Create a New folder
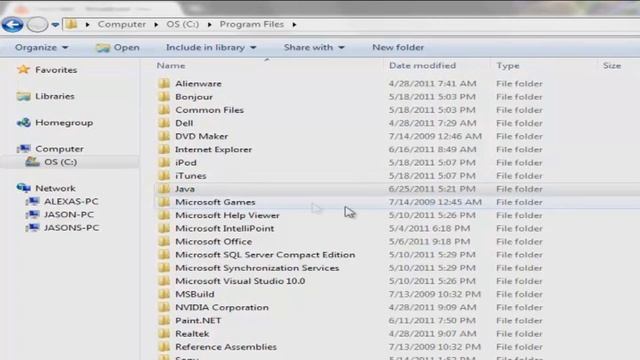Screen dimensions: 640x360 [398, 47]
